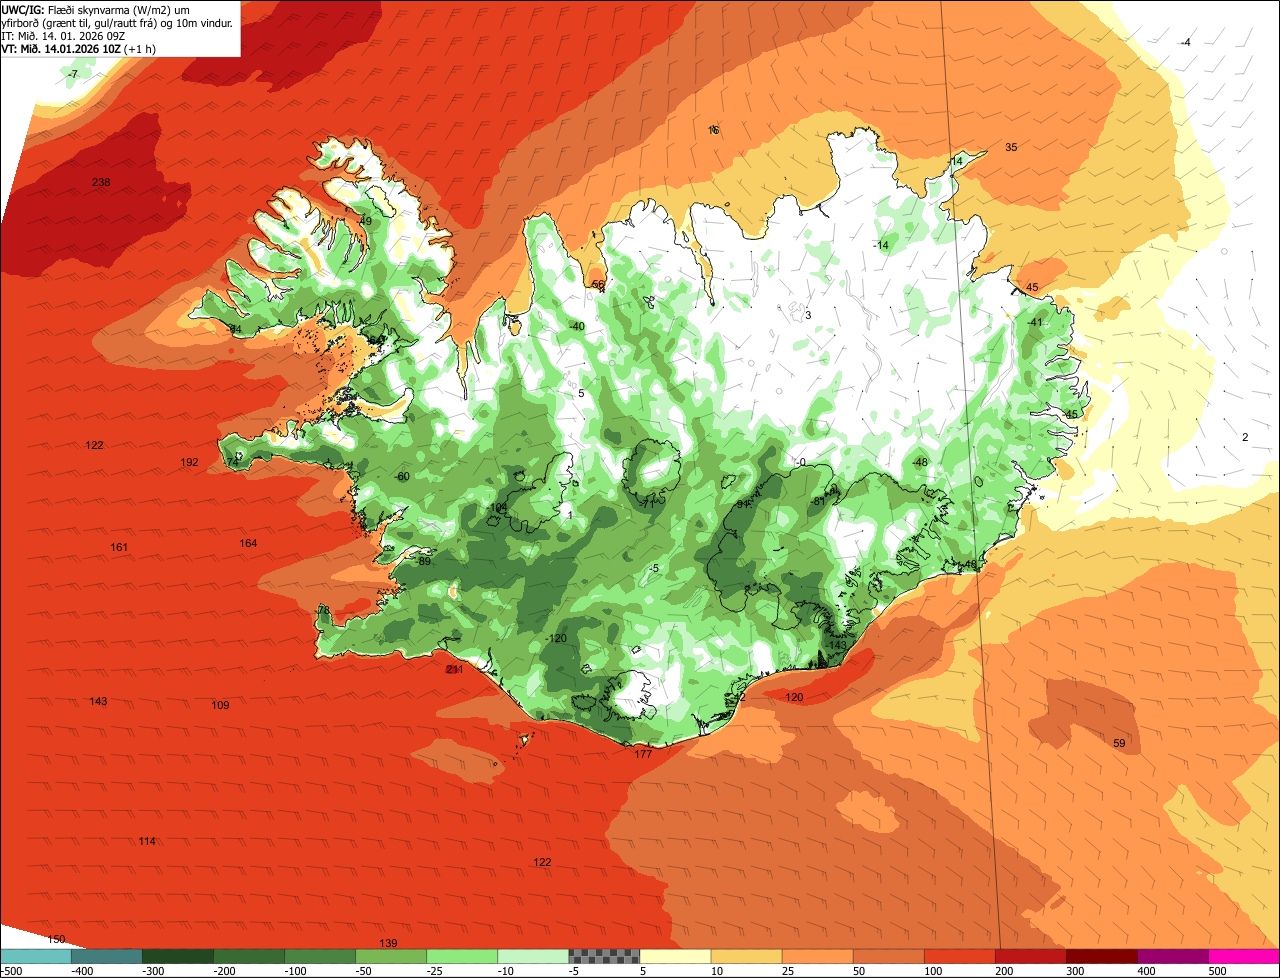Click the 164 flux value near the coast
The width and height of the screenshot is (1280, 978).
click(248, 543)
